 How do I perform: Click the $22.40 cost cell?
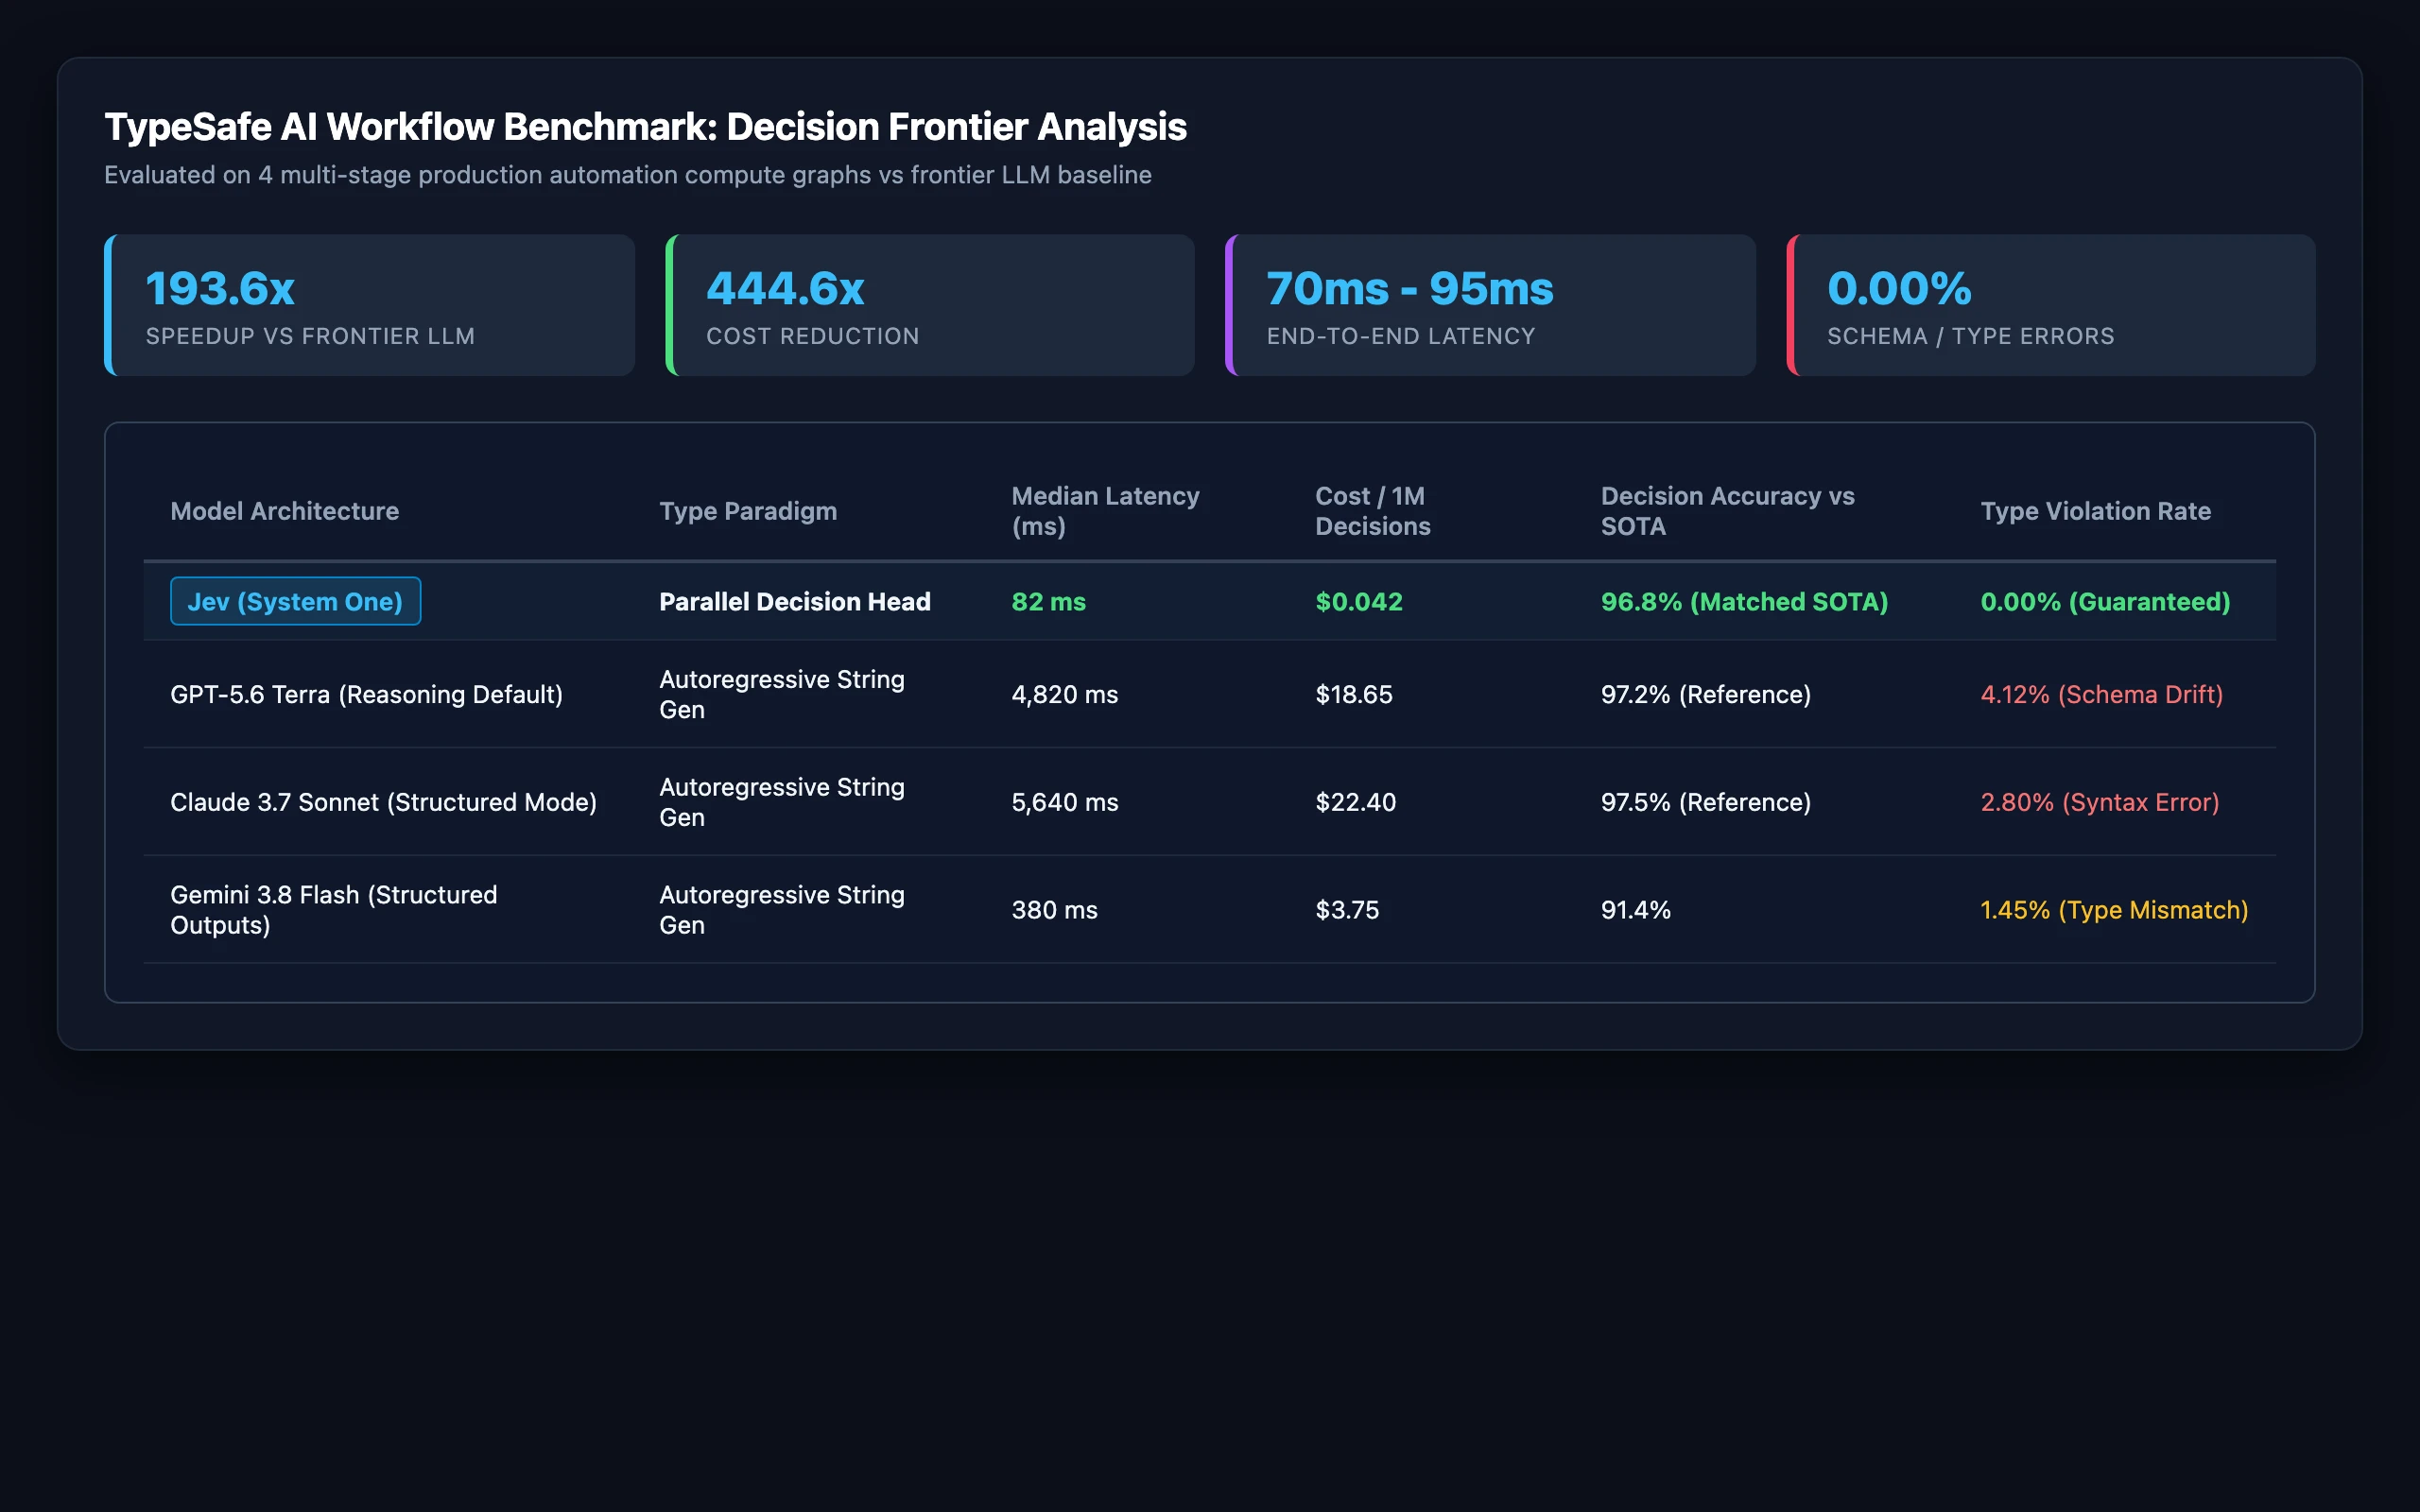tap(1355, 802)
